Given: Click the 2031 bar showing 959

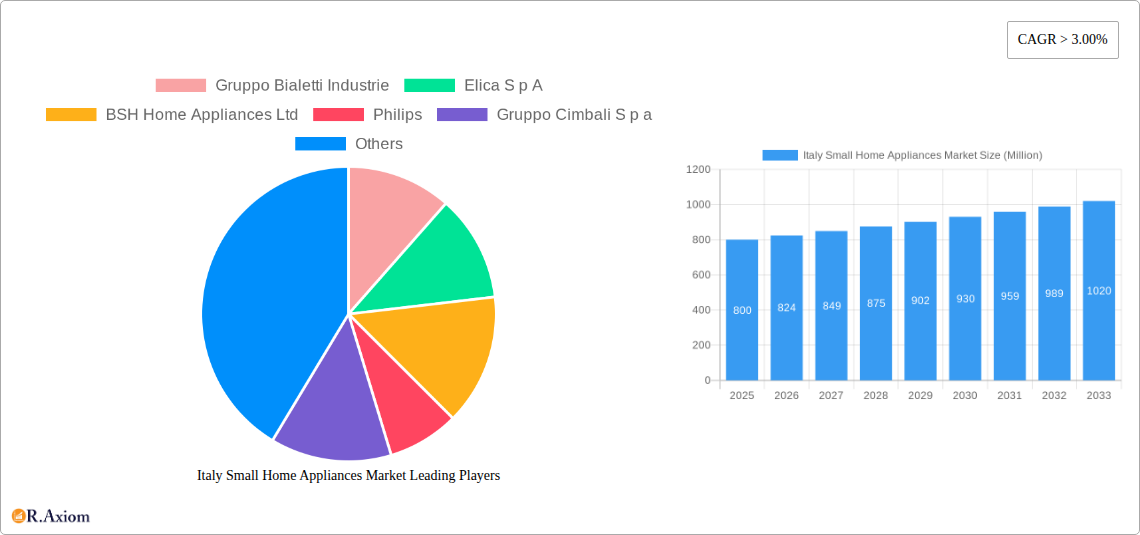Looking at the screenshot, I should [1010, 296].
